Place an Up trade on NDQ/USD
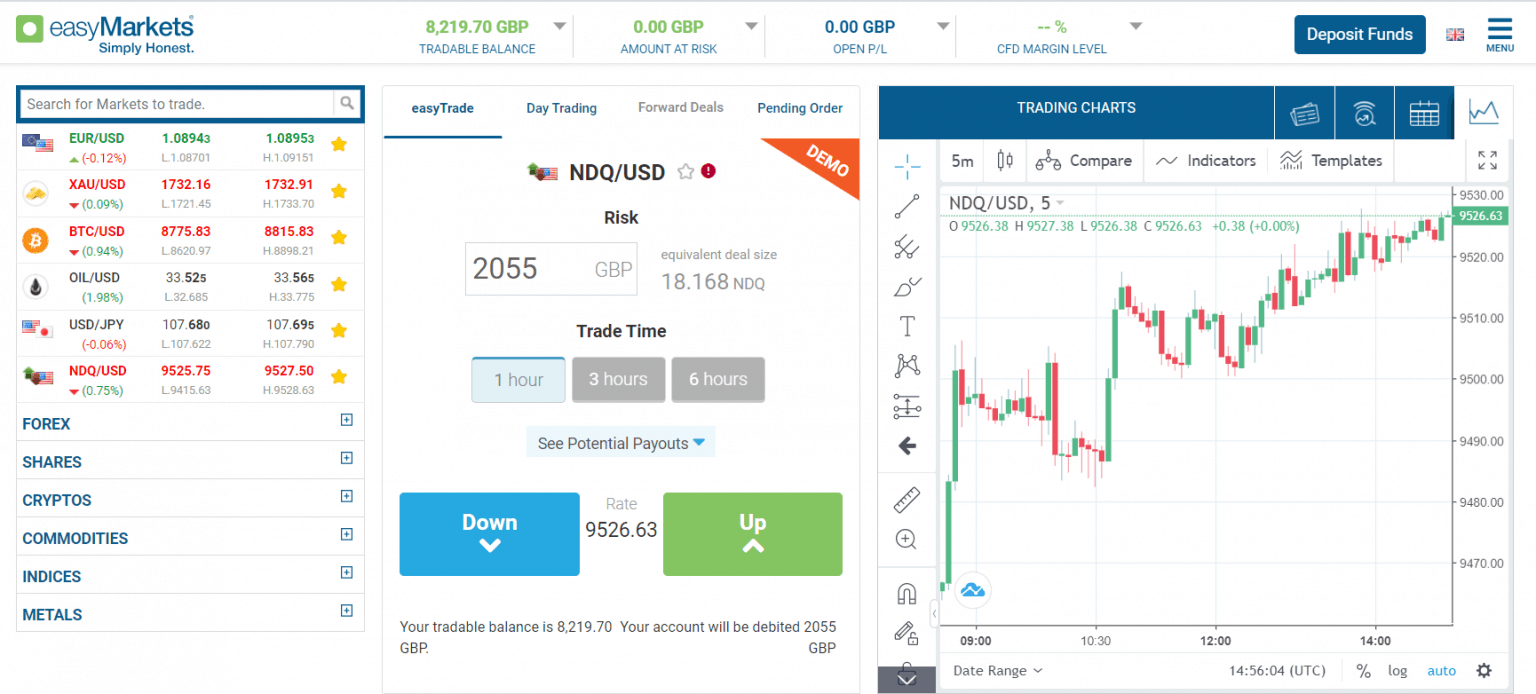 (x=752, y=534)
